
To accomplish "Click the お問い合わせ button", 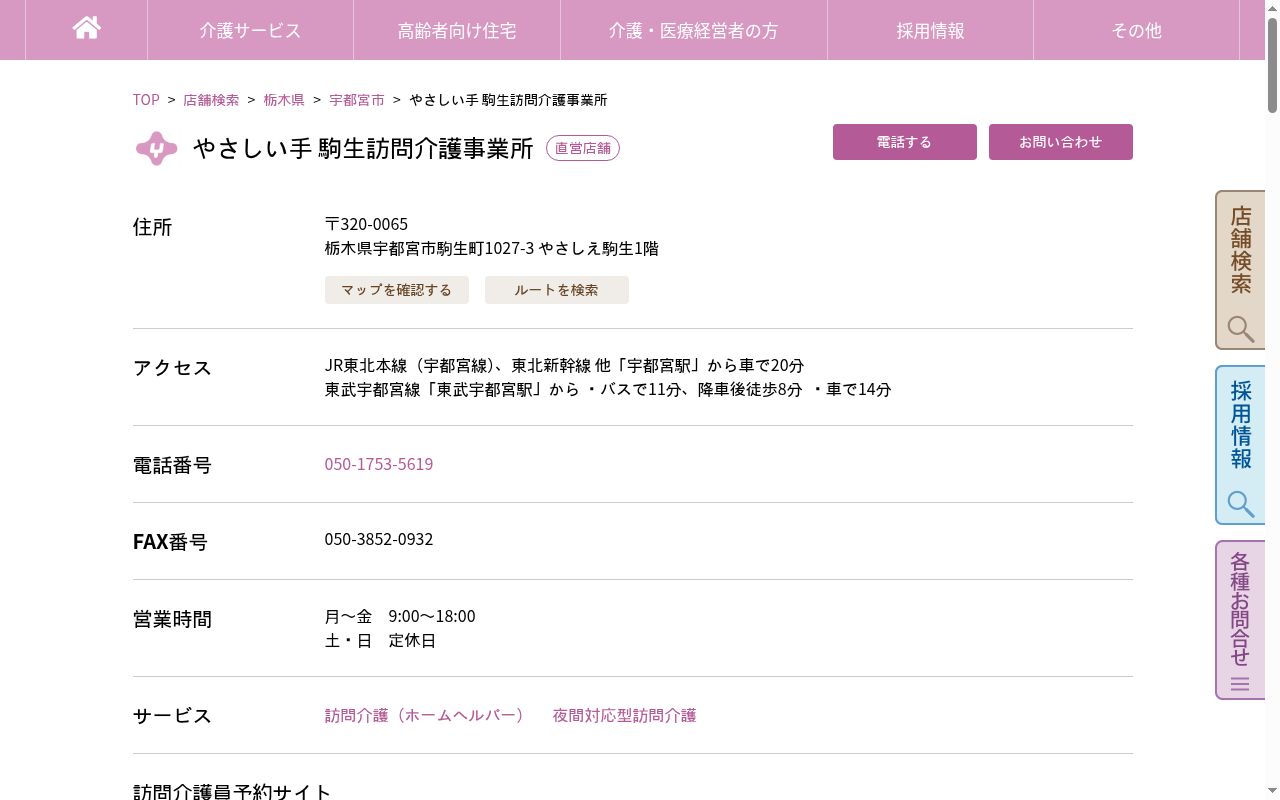I will [1060, 142].
